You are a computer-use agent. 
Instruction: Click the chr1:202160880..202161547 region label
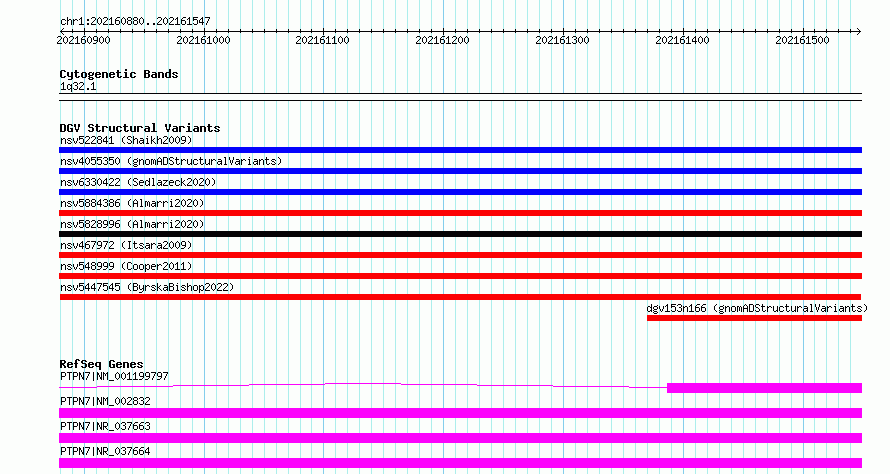(135, 22)
